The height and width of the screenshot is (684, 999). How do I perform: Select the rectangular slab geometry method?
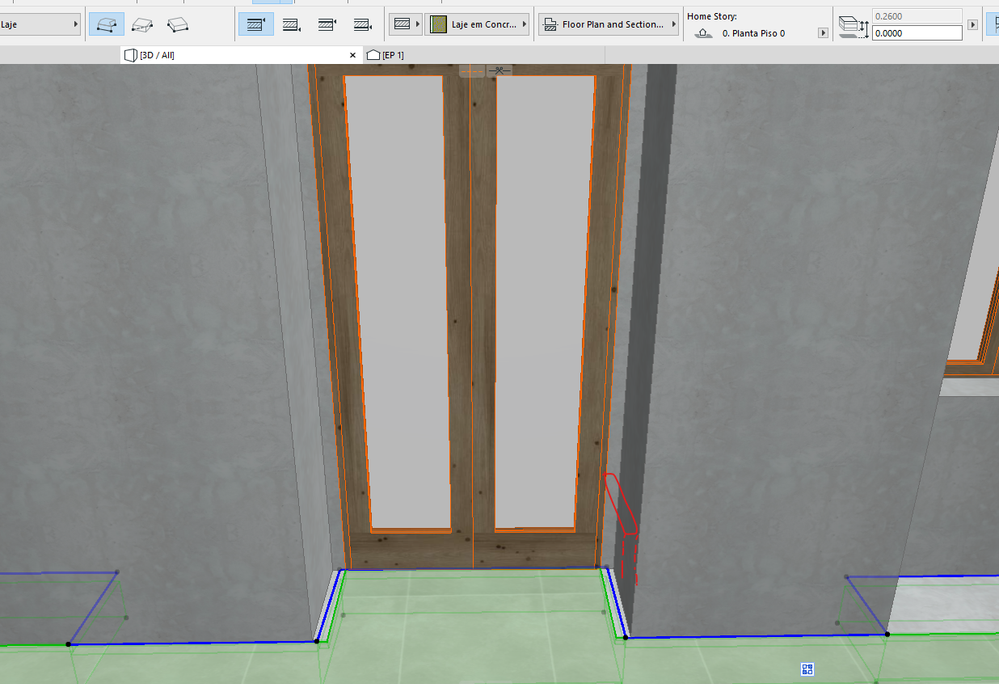(142, 24)
